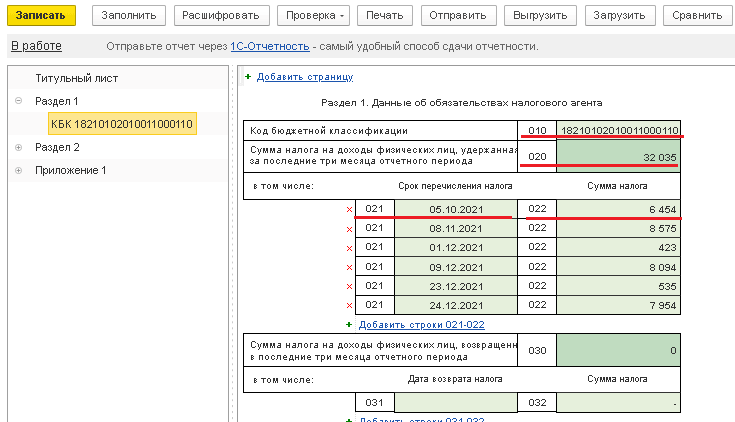Open the Проверка dropdown menu
Viewport: 735px width, 422px height.
(316, 16)
